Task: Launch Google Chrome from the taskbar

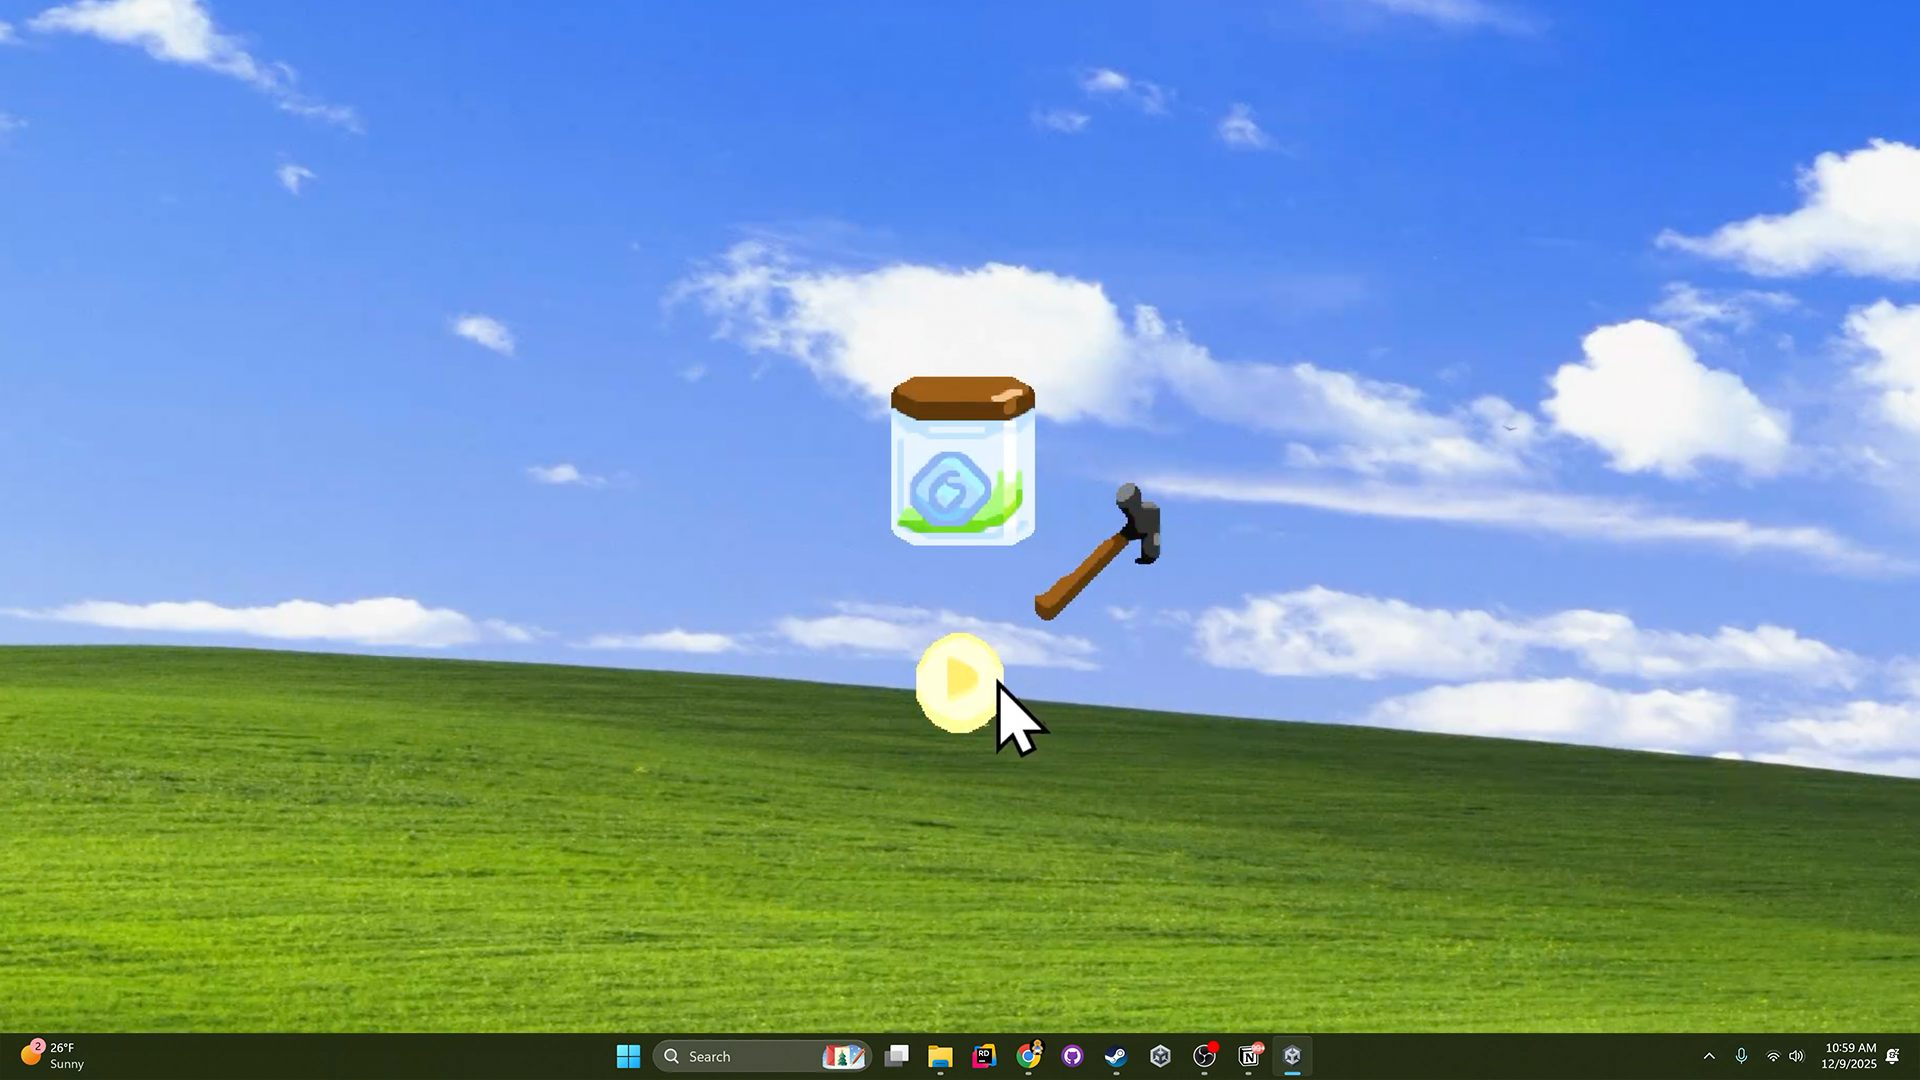Action: [x=1029, y=1057]
